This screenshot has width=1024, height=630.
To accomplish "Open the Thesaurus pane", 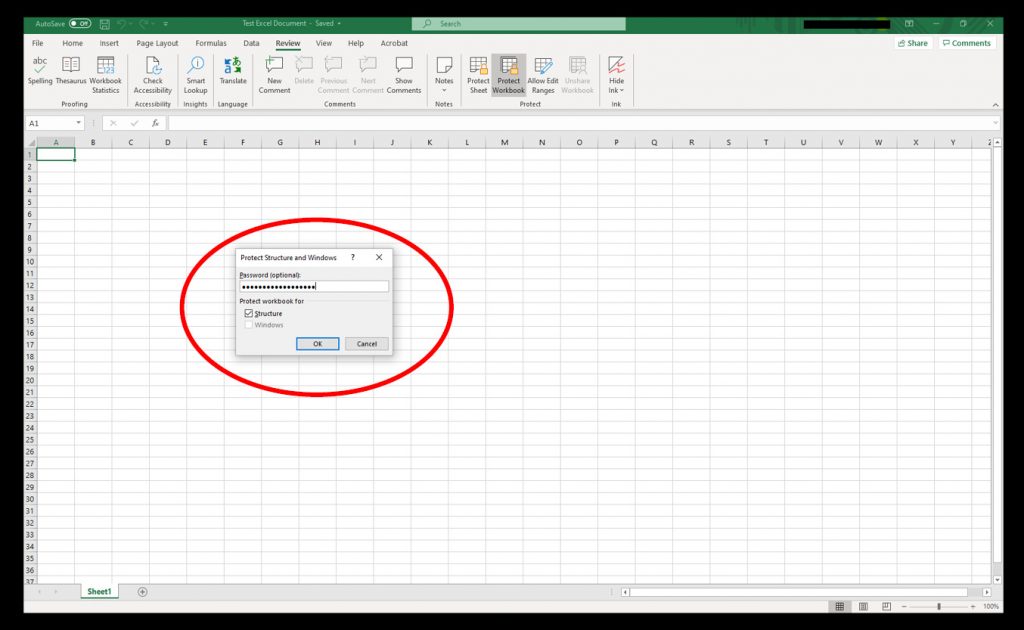I will (x=70, y=71).
